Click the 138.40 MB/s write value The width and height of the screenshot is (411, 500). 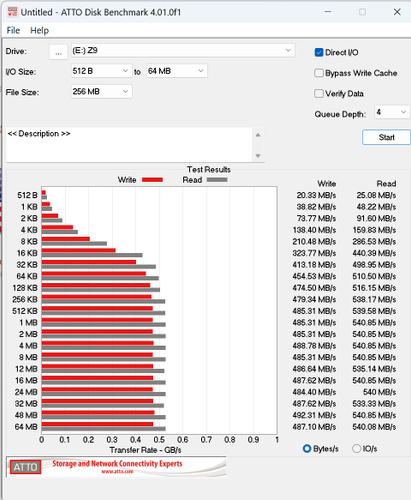(314, 230)
